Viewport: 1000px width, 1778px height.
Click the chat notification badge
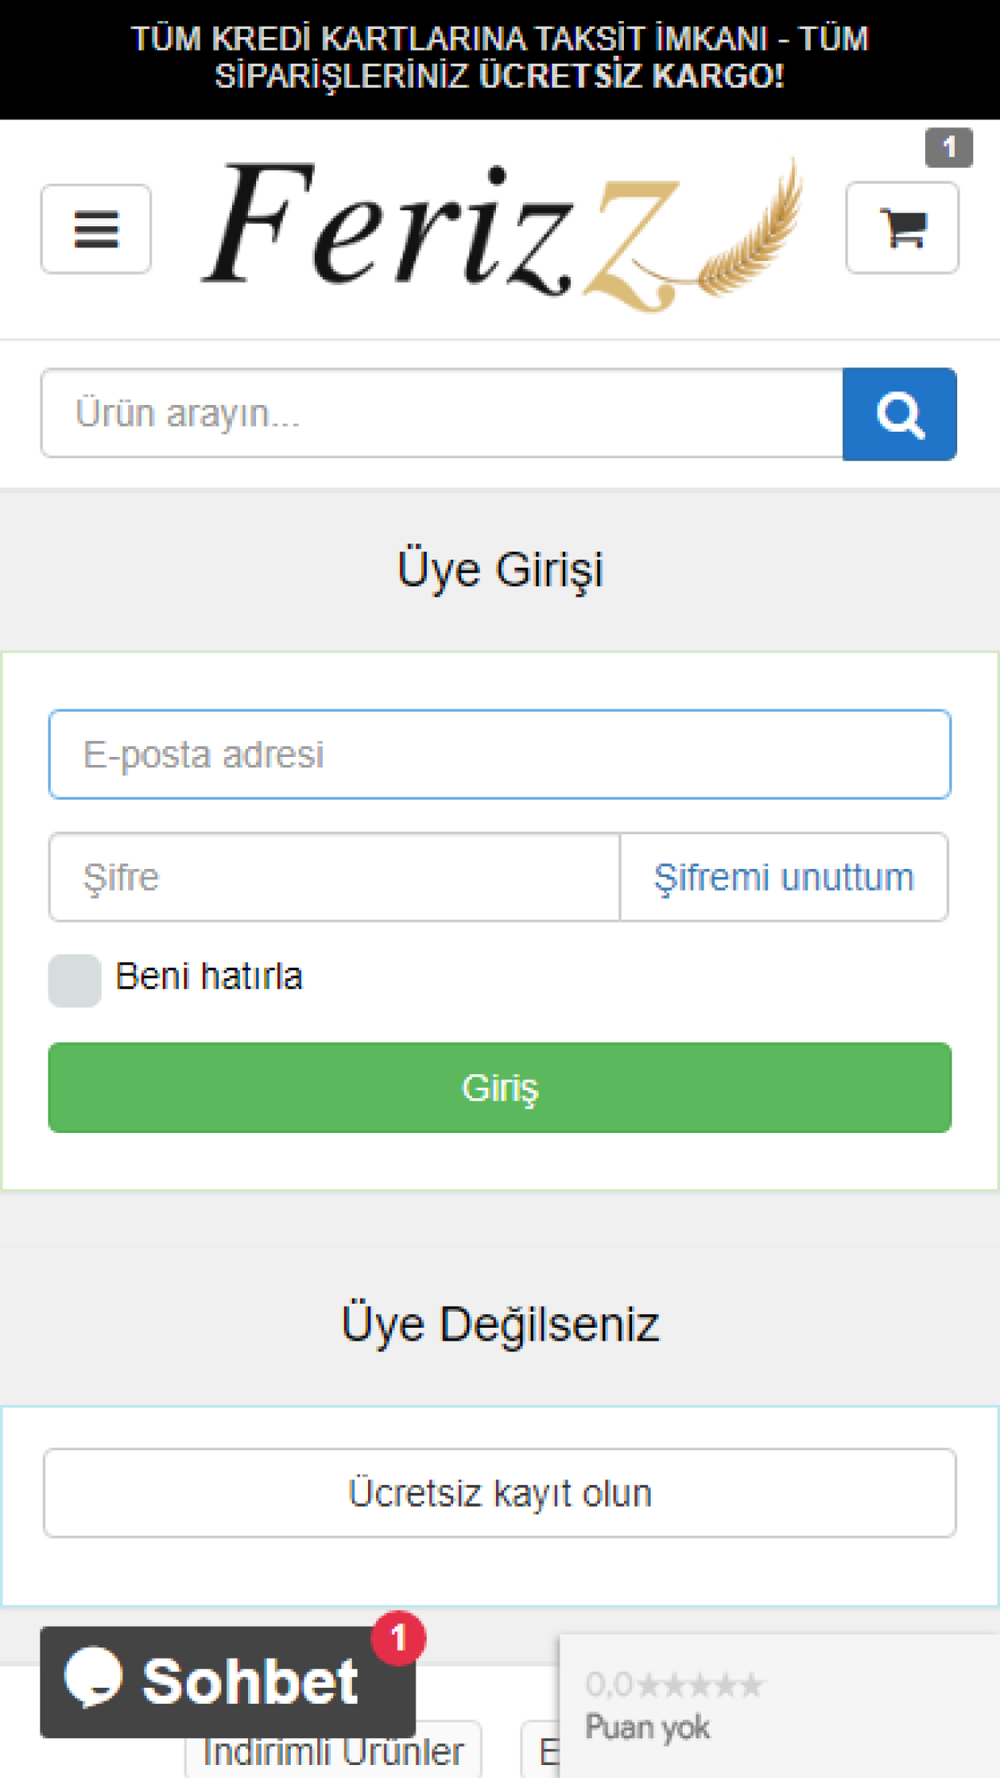398,1637
